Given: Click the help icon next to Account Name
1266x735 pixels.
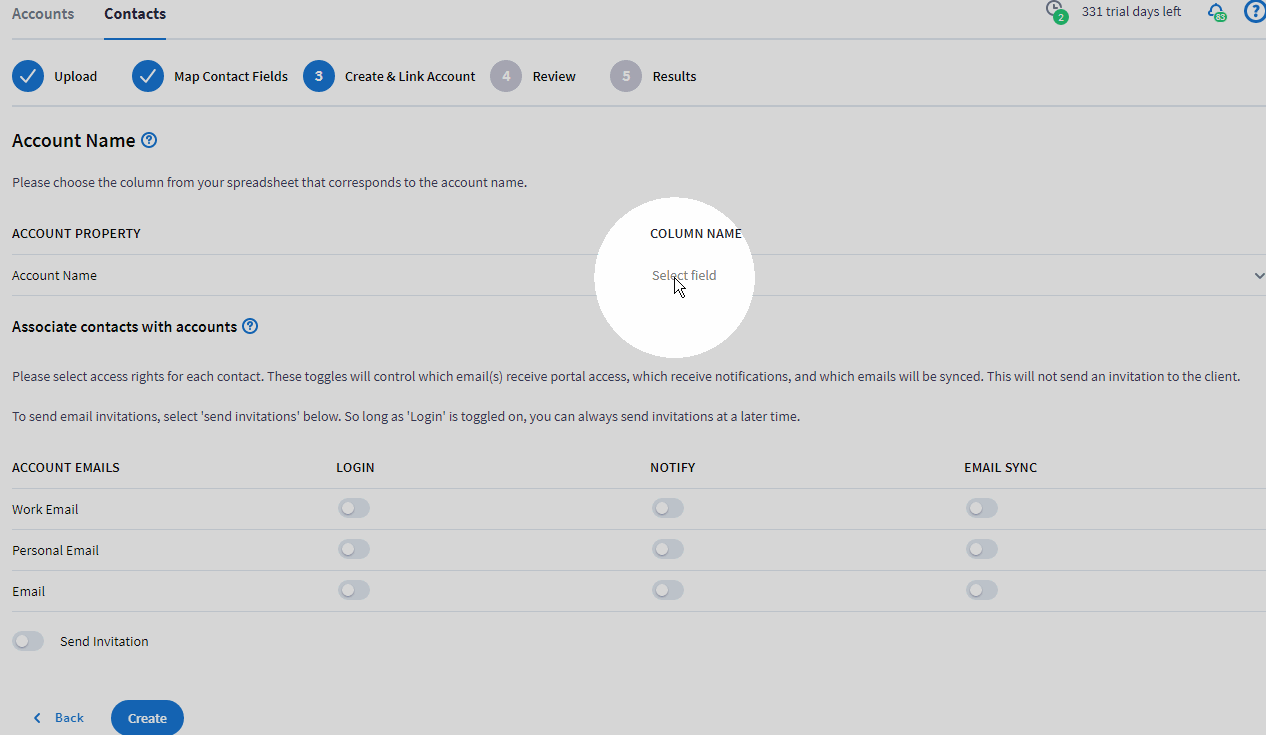Looking at the screenshot, I should pyautogui.click(x=149, y=140).
